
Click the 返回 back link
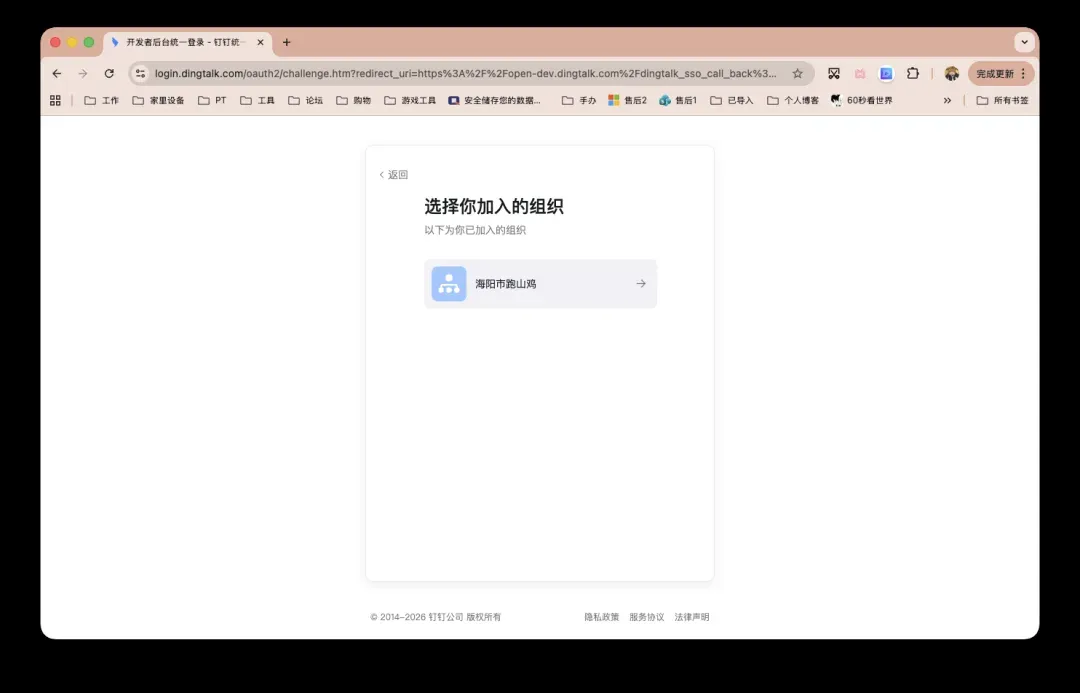click(x=393, y=175)
